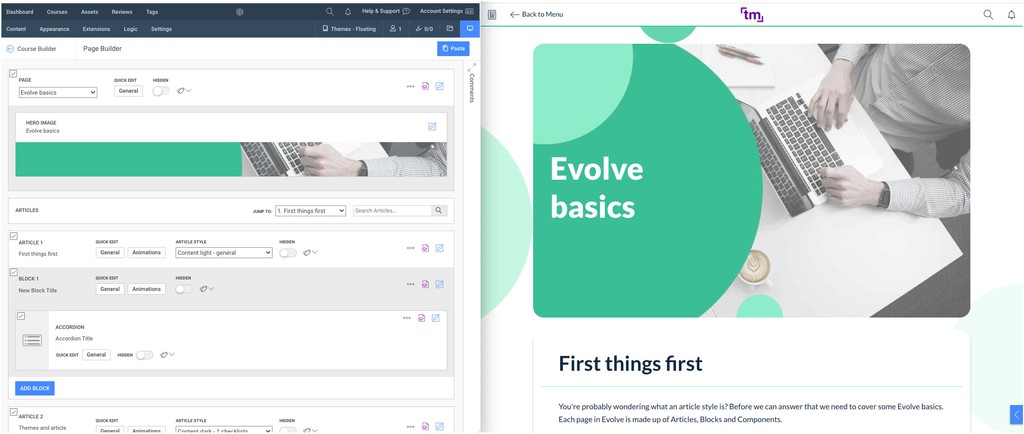Open the Assets menu
Viewport: 1024px width, 434px height.
89,12
